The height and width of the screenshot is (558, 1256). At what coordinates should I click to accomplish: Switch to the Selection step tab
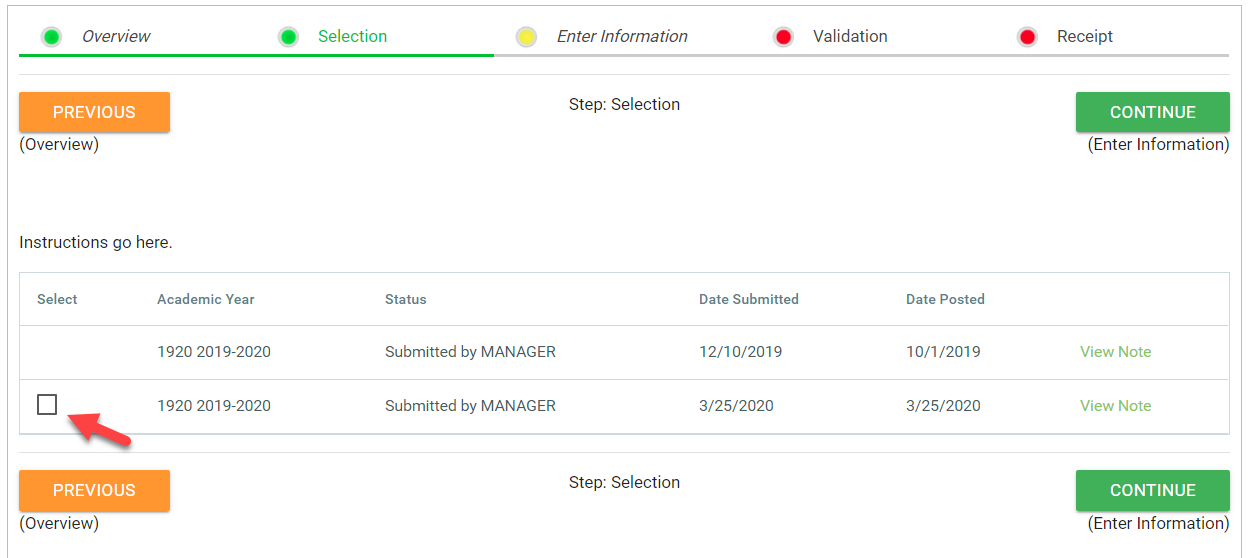352,37
